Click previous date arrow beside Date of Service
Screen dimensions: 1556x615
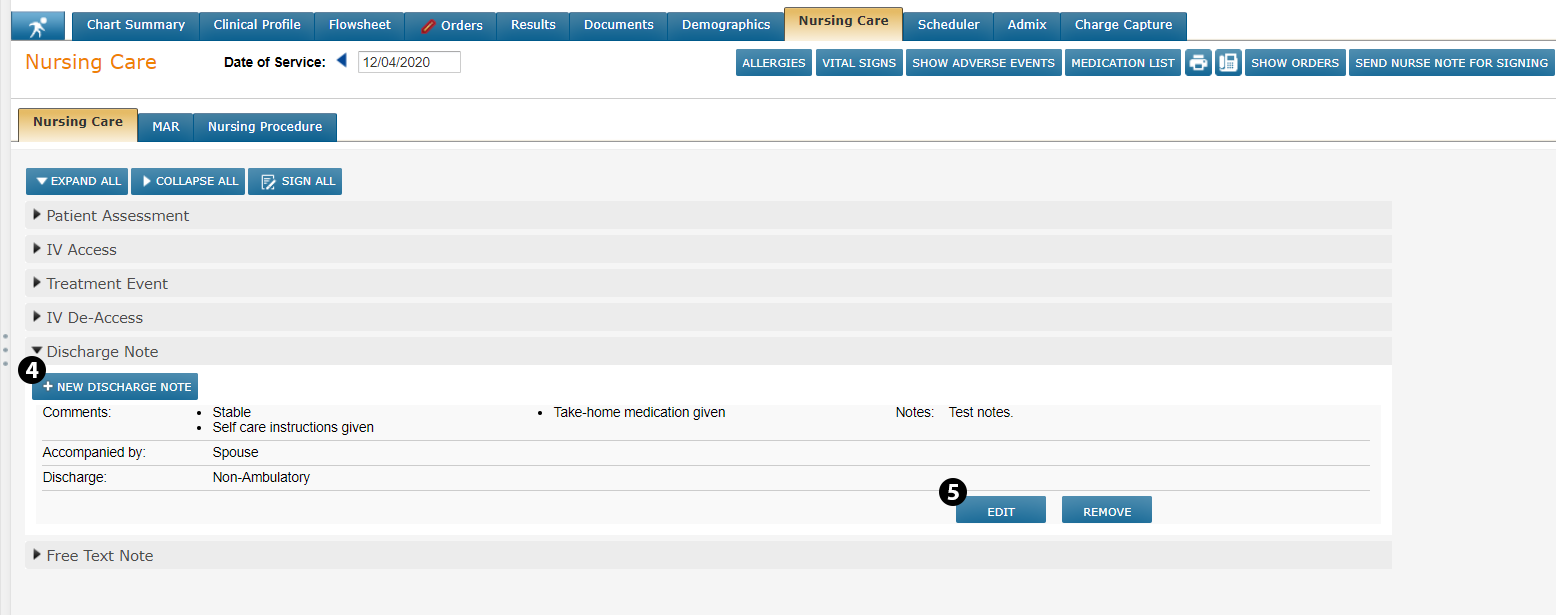pyautogui.click(x=341, y=61)
